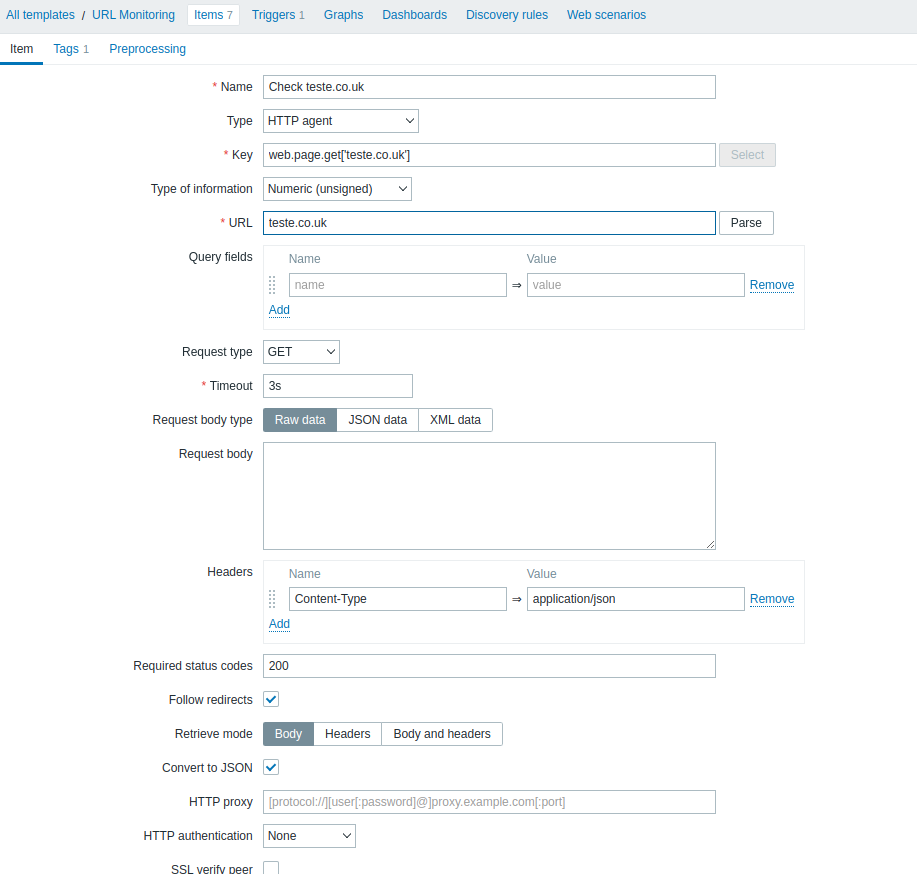This screenshot has height=874, width=917.
Task: Select JSON data request body type
Action: (x=377, y=420)
